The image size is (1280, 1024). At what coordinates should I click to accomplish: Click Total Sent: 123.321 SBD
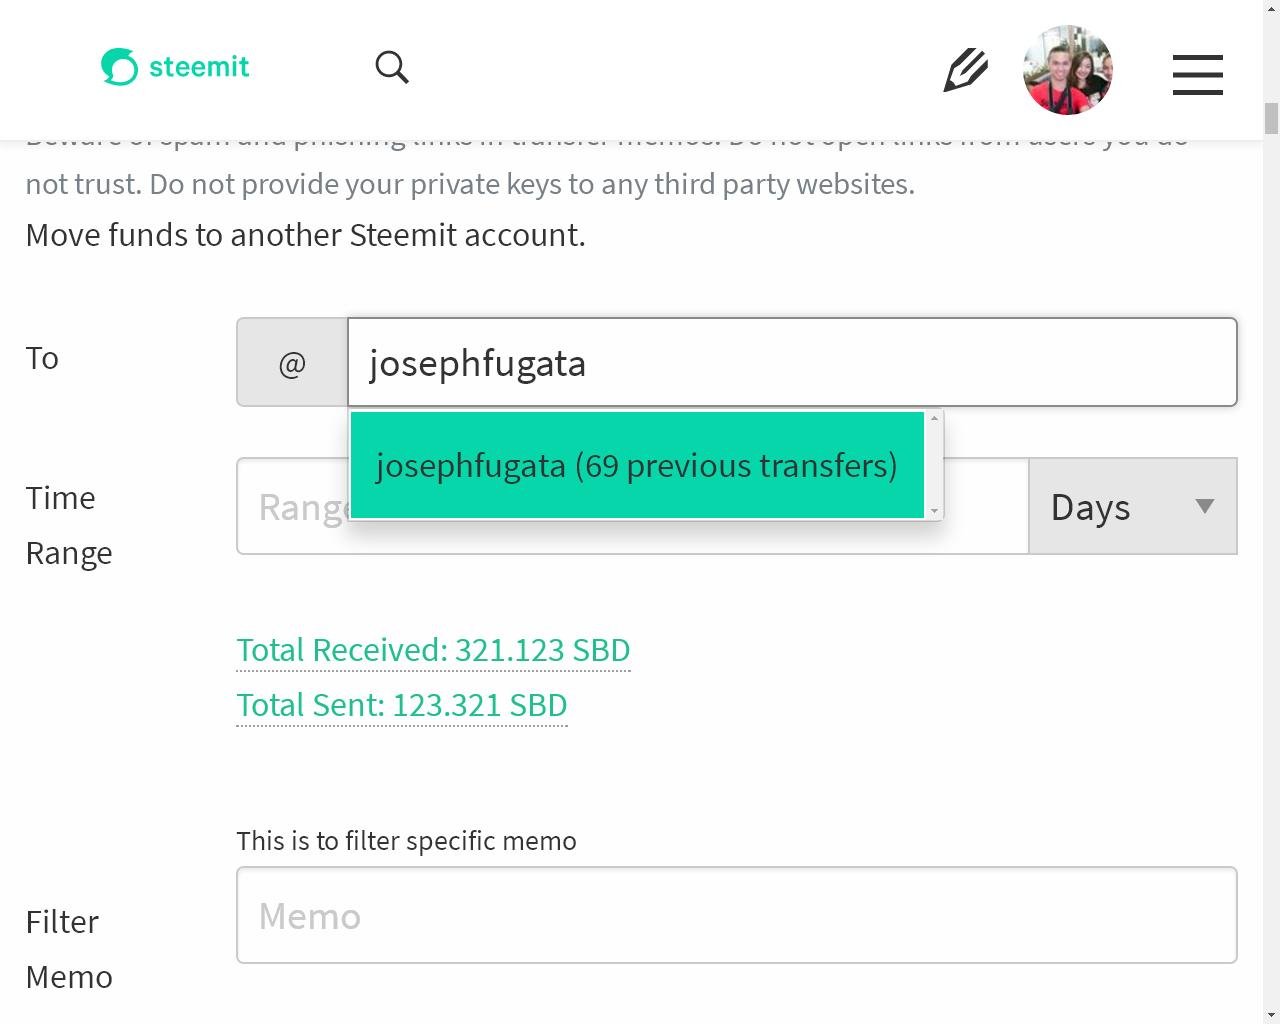(401, 705)
